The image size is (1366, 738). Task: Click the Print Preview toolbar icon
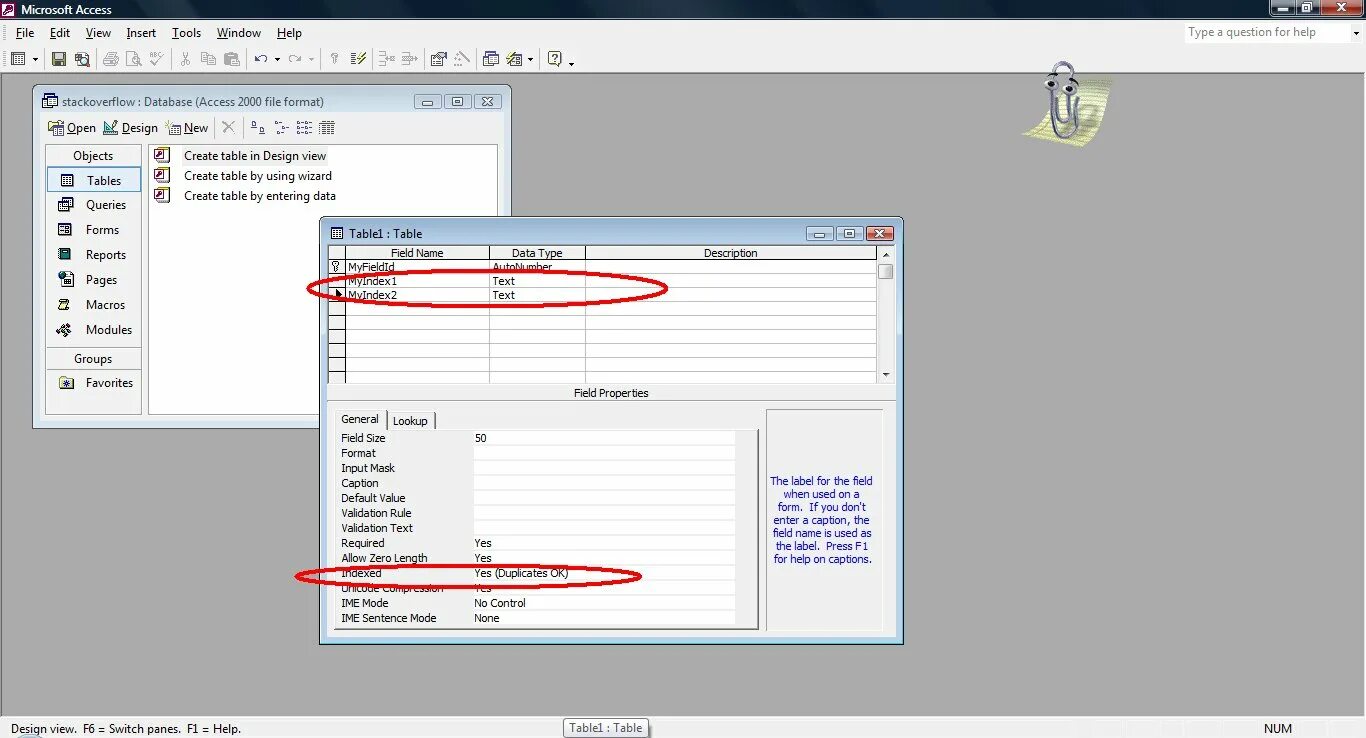133,59
